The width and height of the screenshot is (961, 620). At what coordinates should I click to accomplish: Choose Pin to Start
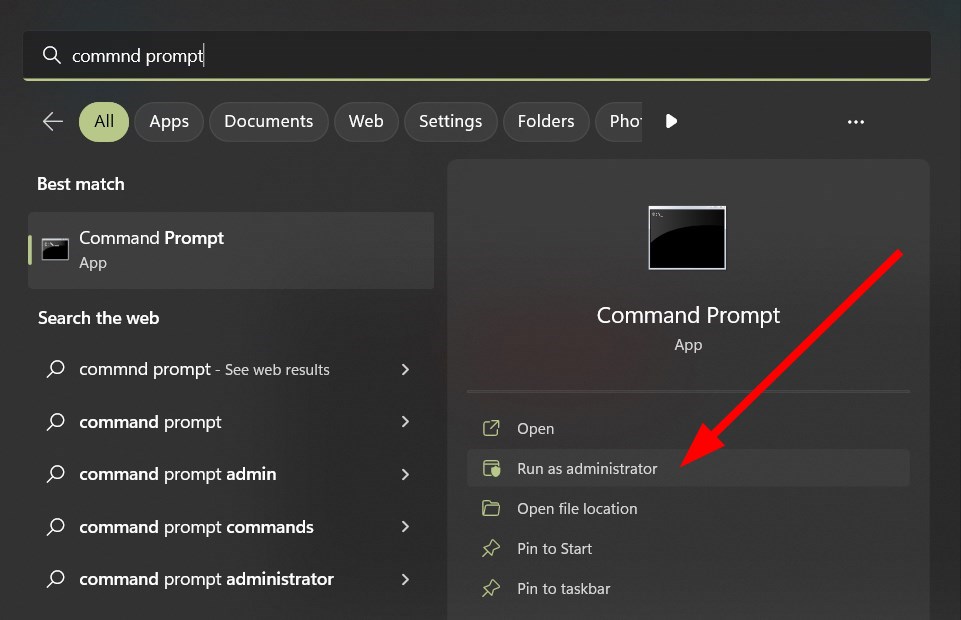click(688, 548)
